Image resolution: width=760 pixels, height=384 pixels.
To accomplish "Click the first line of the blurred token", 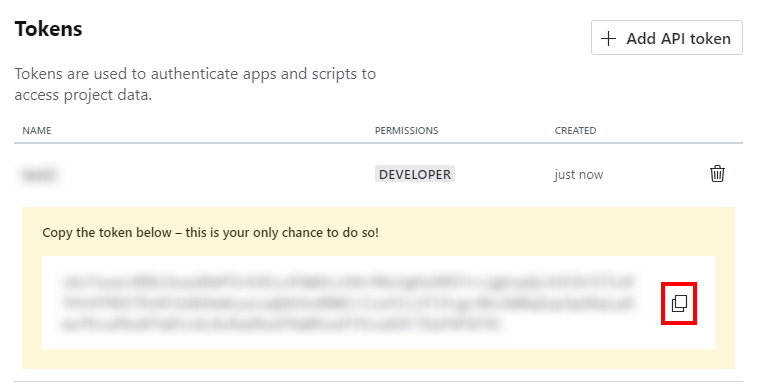I will click(x=348, y=282).
